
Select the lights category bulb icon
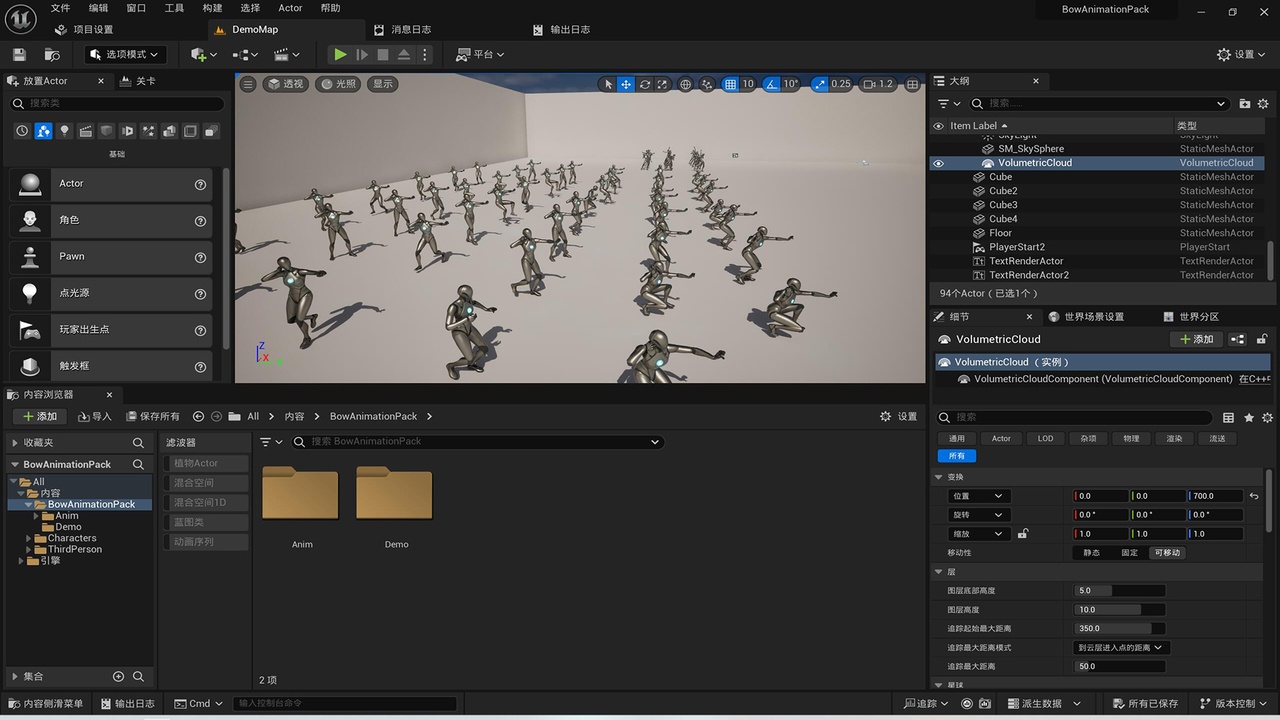(64, 131)
